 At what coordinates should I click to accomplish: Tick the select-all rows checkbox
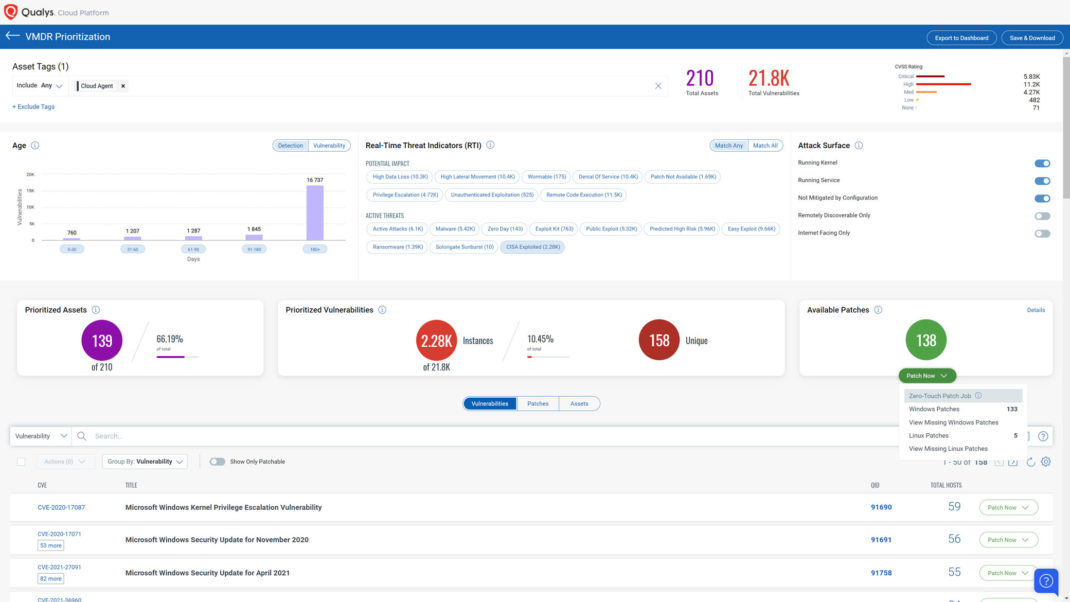pos(21,462)
